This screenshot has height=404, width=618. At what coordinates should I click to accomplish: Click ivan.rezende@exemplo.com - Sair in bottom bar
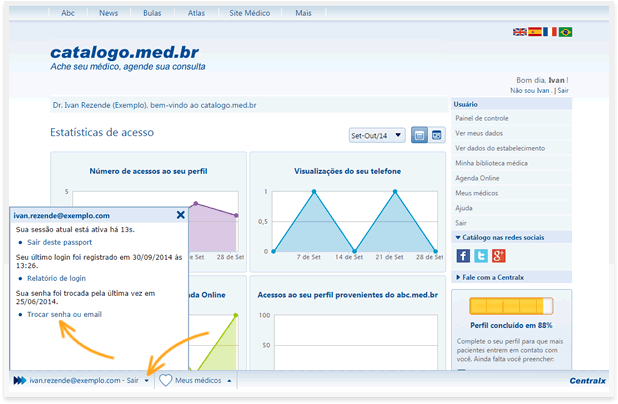84,381
